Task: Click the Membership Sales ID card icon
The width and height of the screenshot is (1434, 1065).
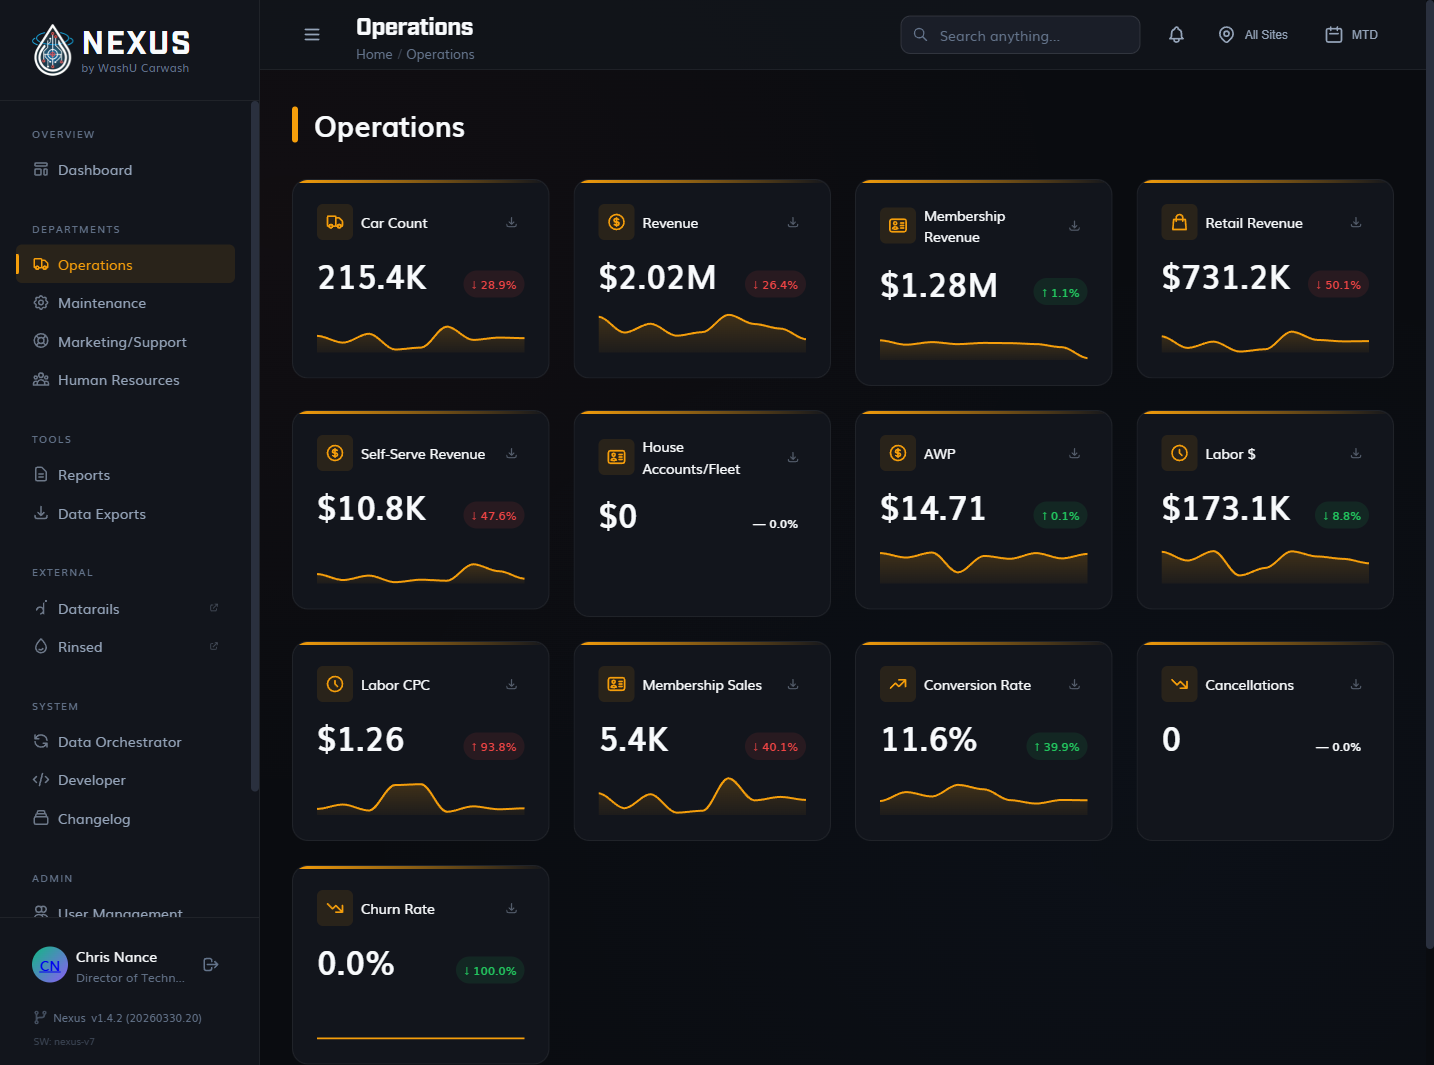Action: (x=616, y=684)
